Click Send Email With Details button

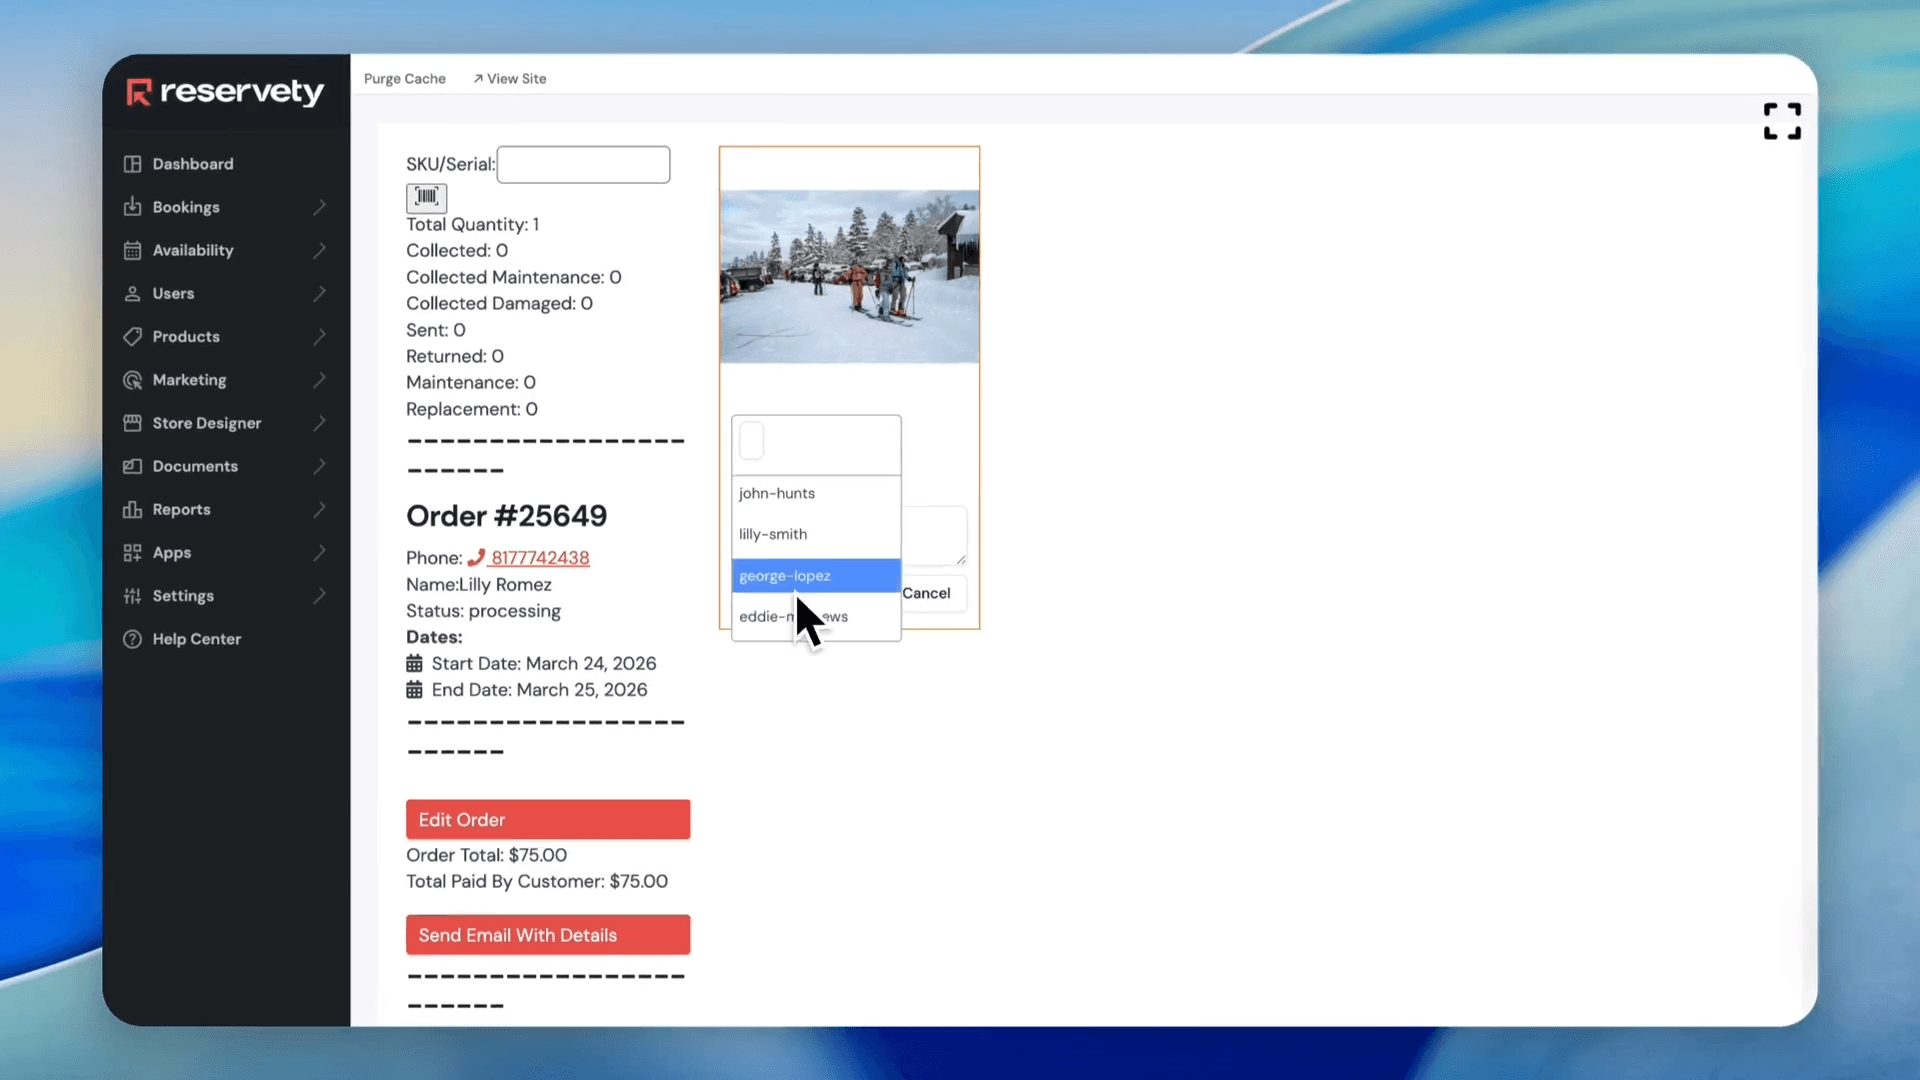coord(548,935)
